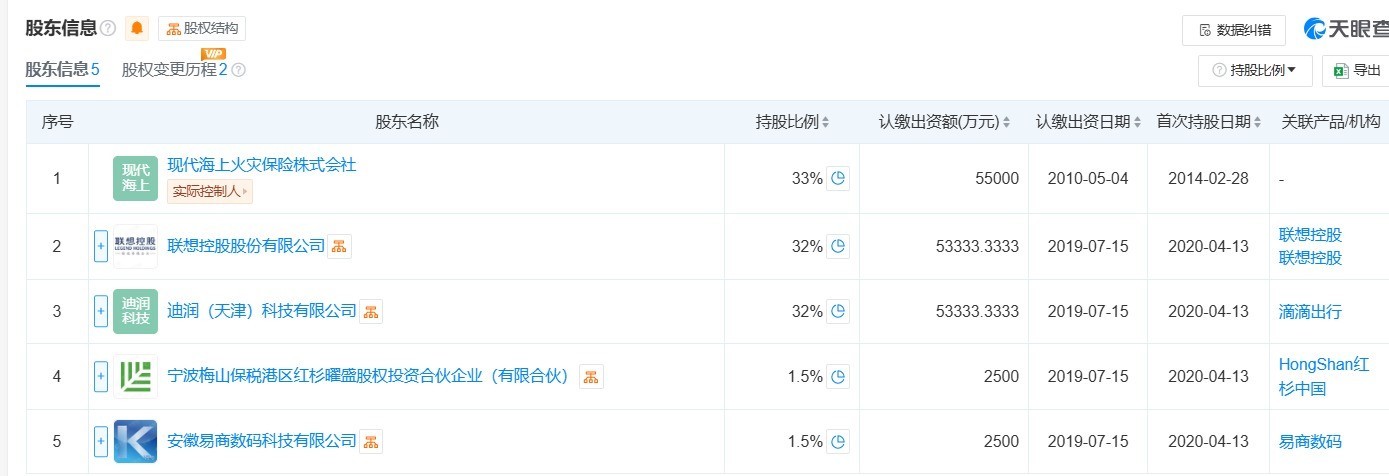The width and height of the screenshot is (1389, 476).
Task: Expand the 迪润（天津）科技 row with plus
Action: [100, 312]
